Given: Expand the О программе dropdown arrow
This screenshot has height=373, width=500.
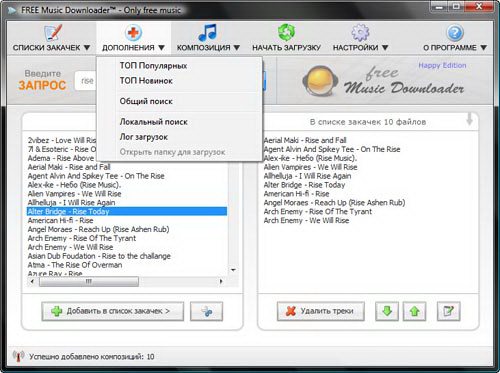Looking at the screenshot, I should click(x=484, y=48).
